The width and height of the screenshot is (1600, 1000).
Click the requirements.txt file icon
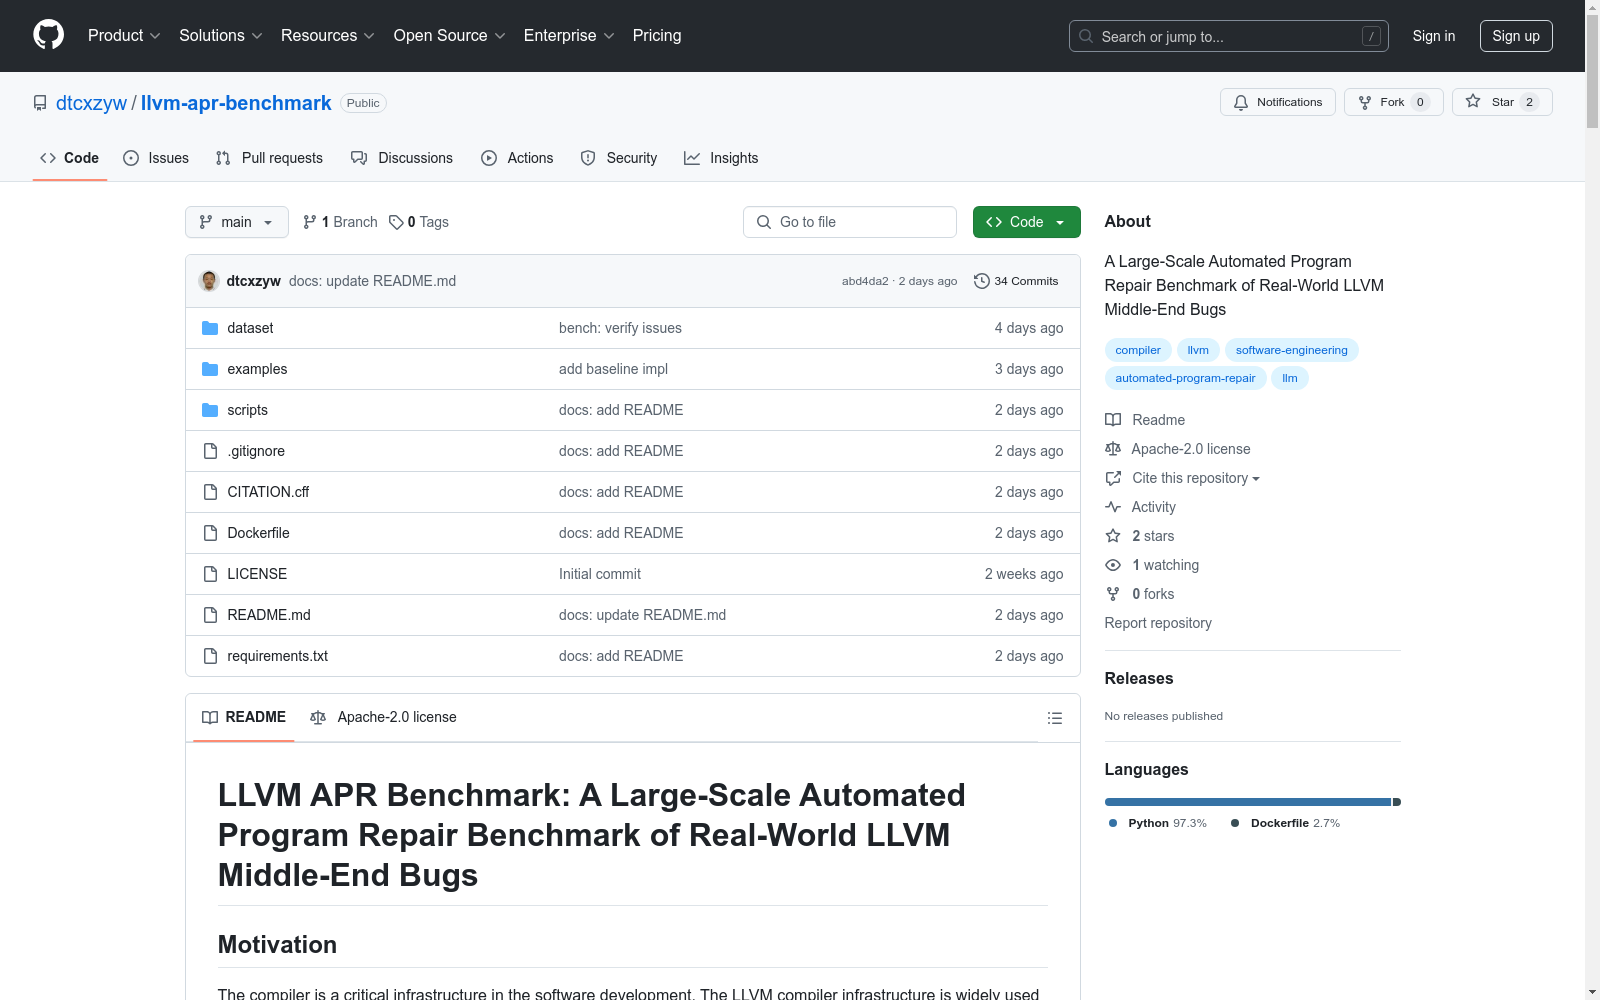pos(210,656)
